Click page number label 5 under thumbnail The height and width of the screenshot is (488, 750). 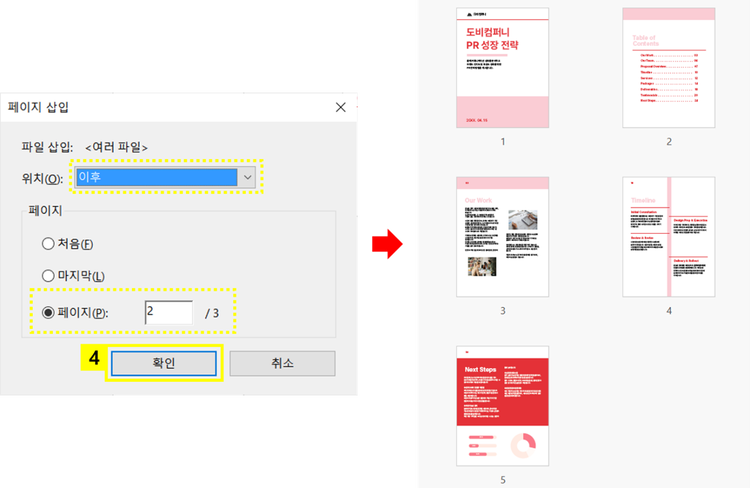(503, 479)
